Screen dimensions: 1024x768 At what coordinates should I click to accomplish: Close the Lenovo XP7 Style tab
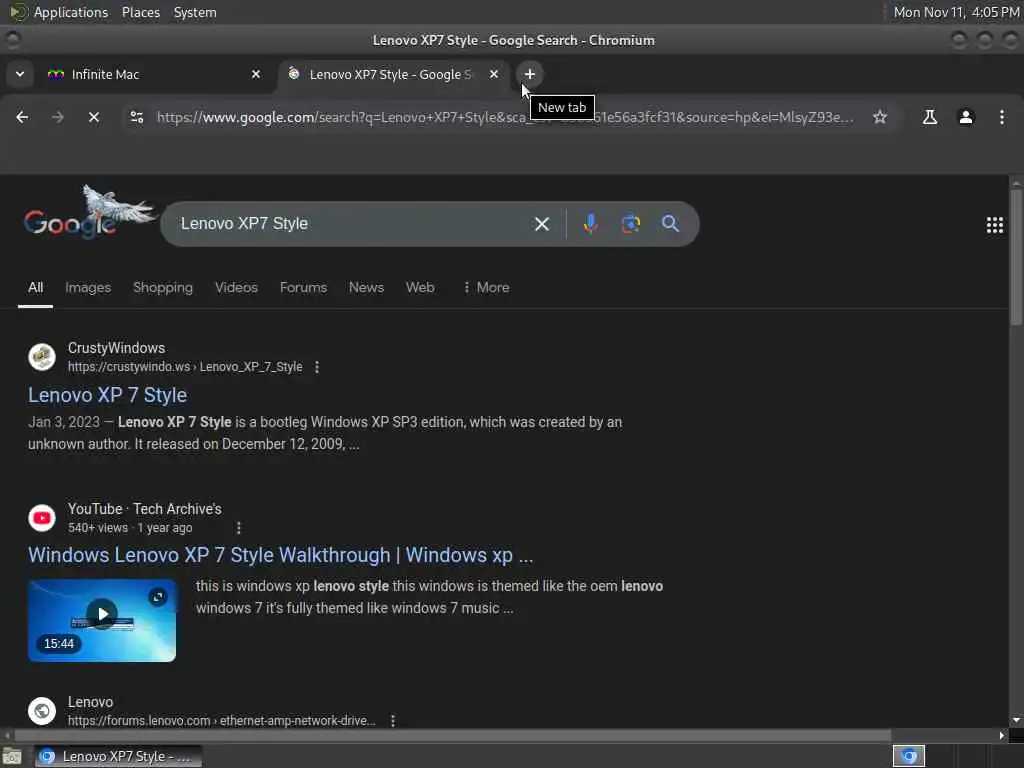(494, 74)
